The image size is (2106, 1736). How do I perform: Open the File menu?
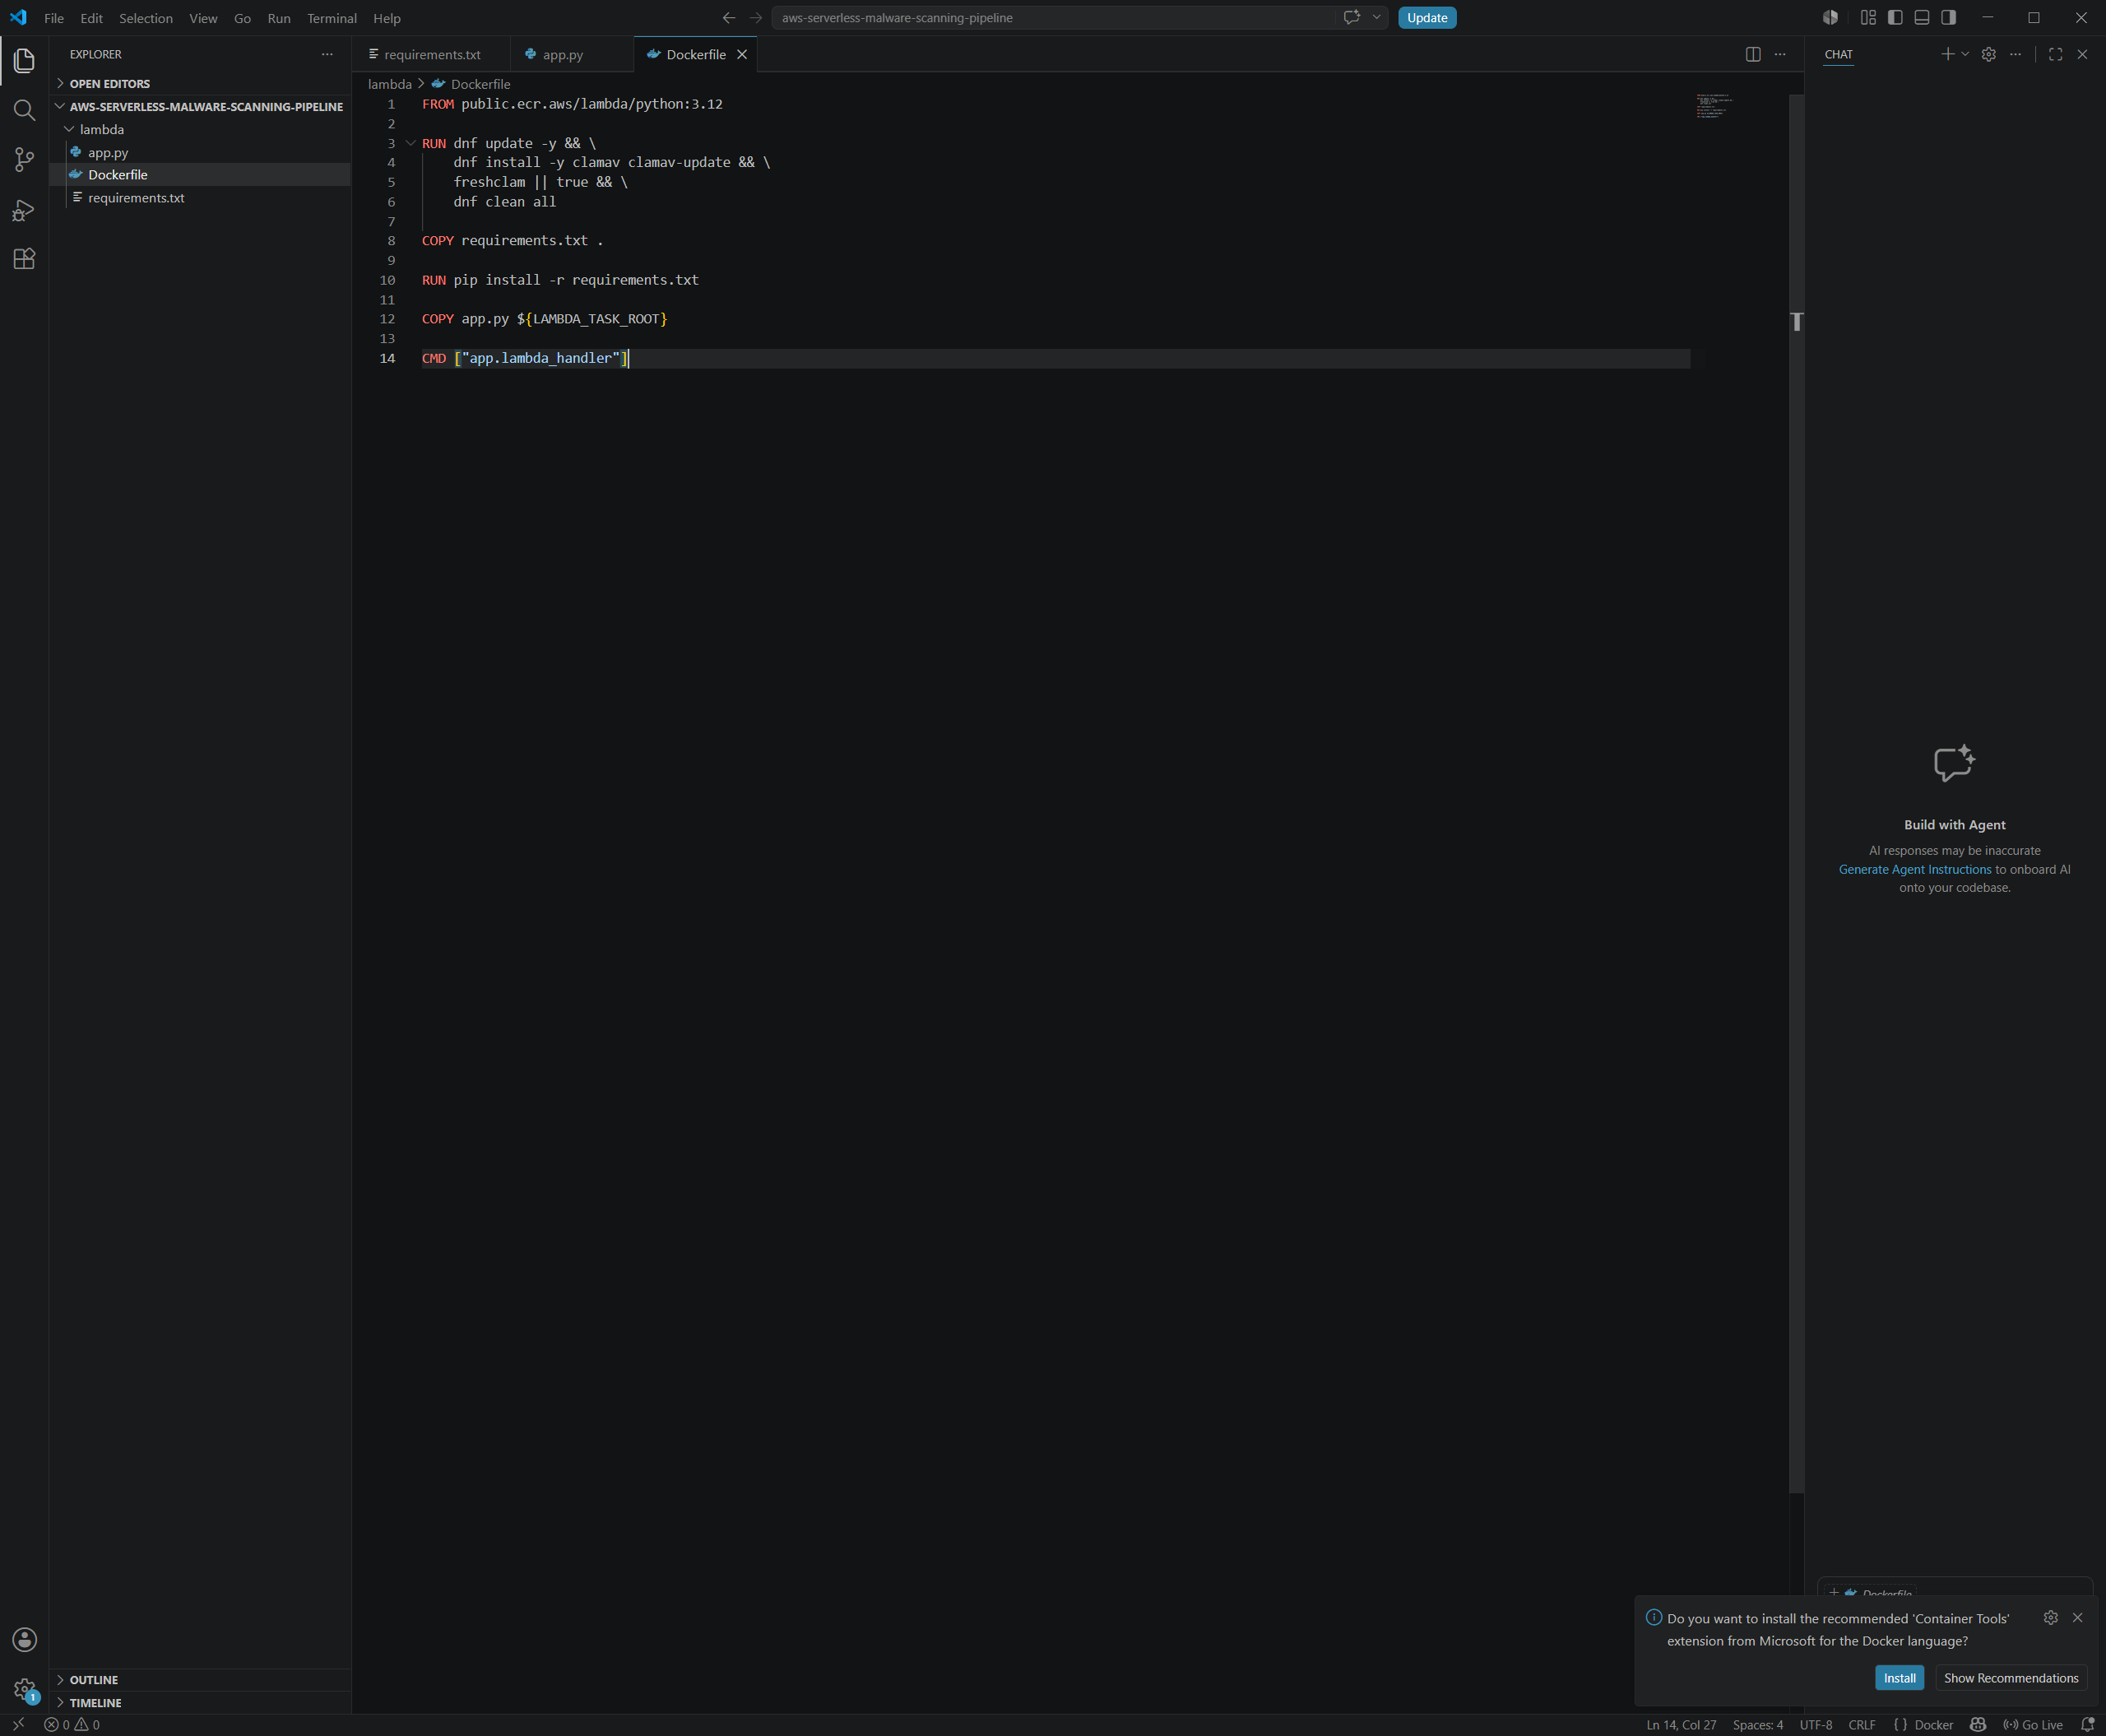pyautogui.click(x=54, y=18)
